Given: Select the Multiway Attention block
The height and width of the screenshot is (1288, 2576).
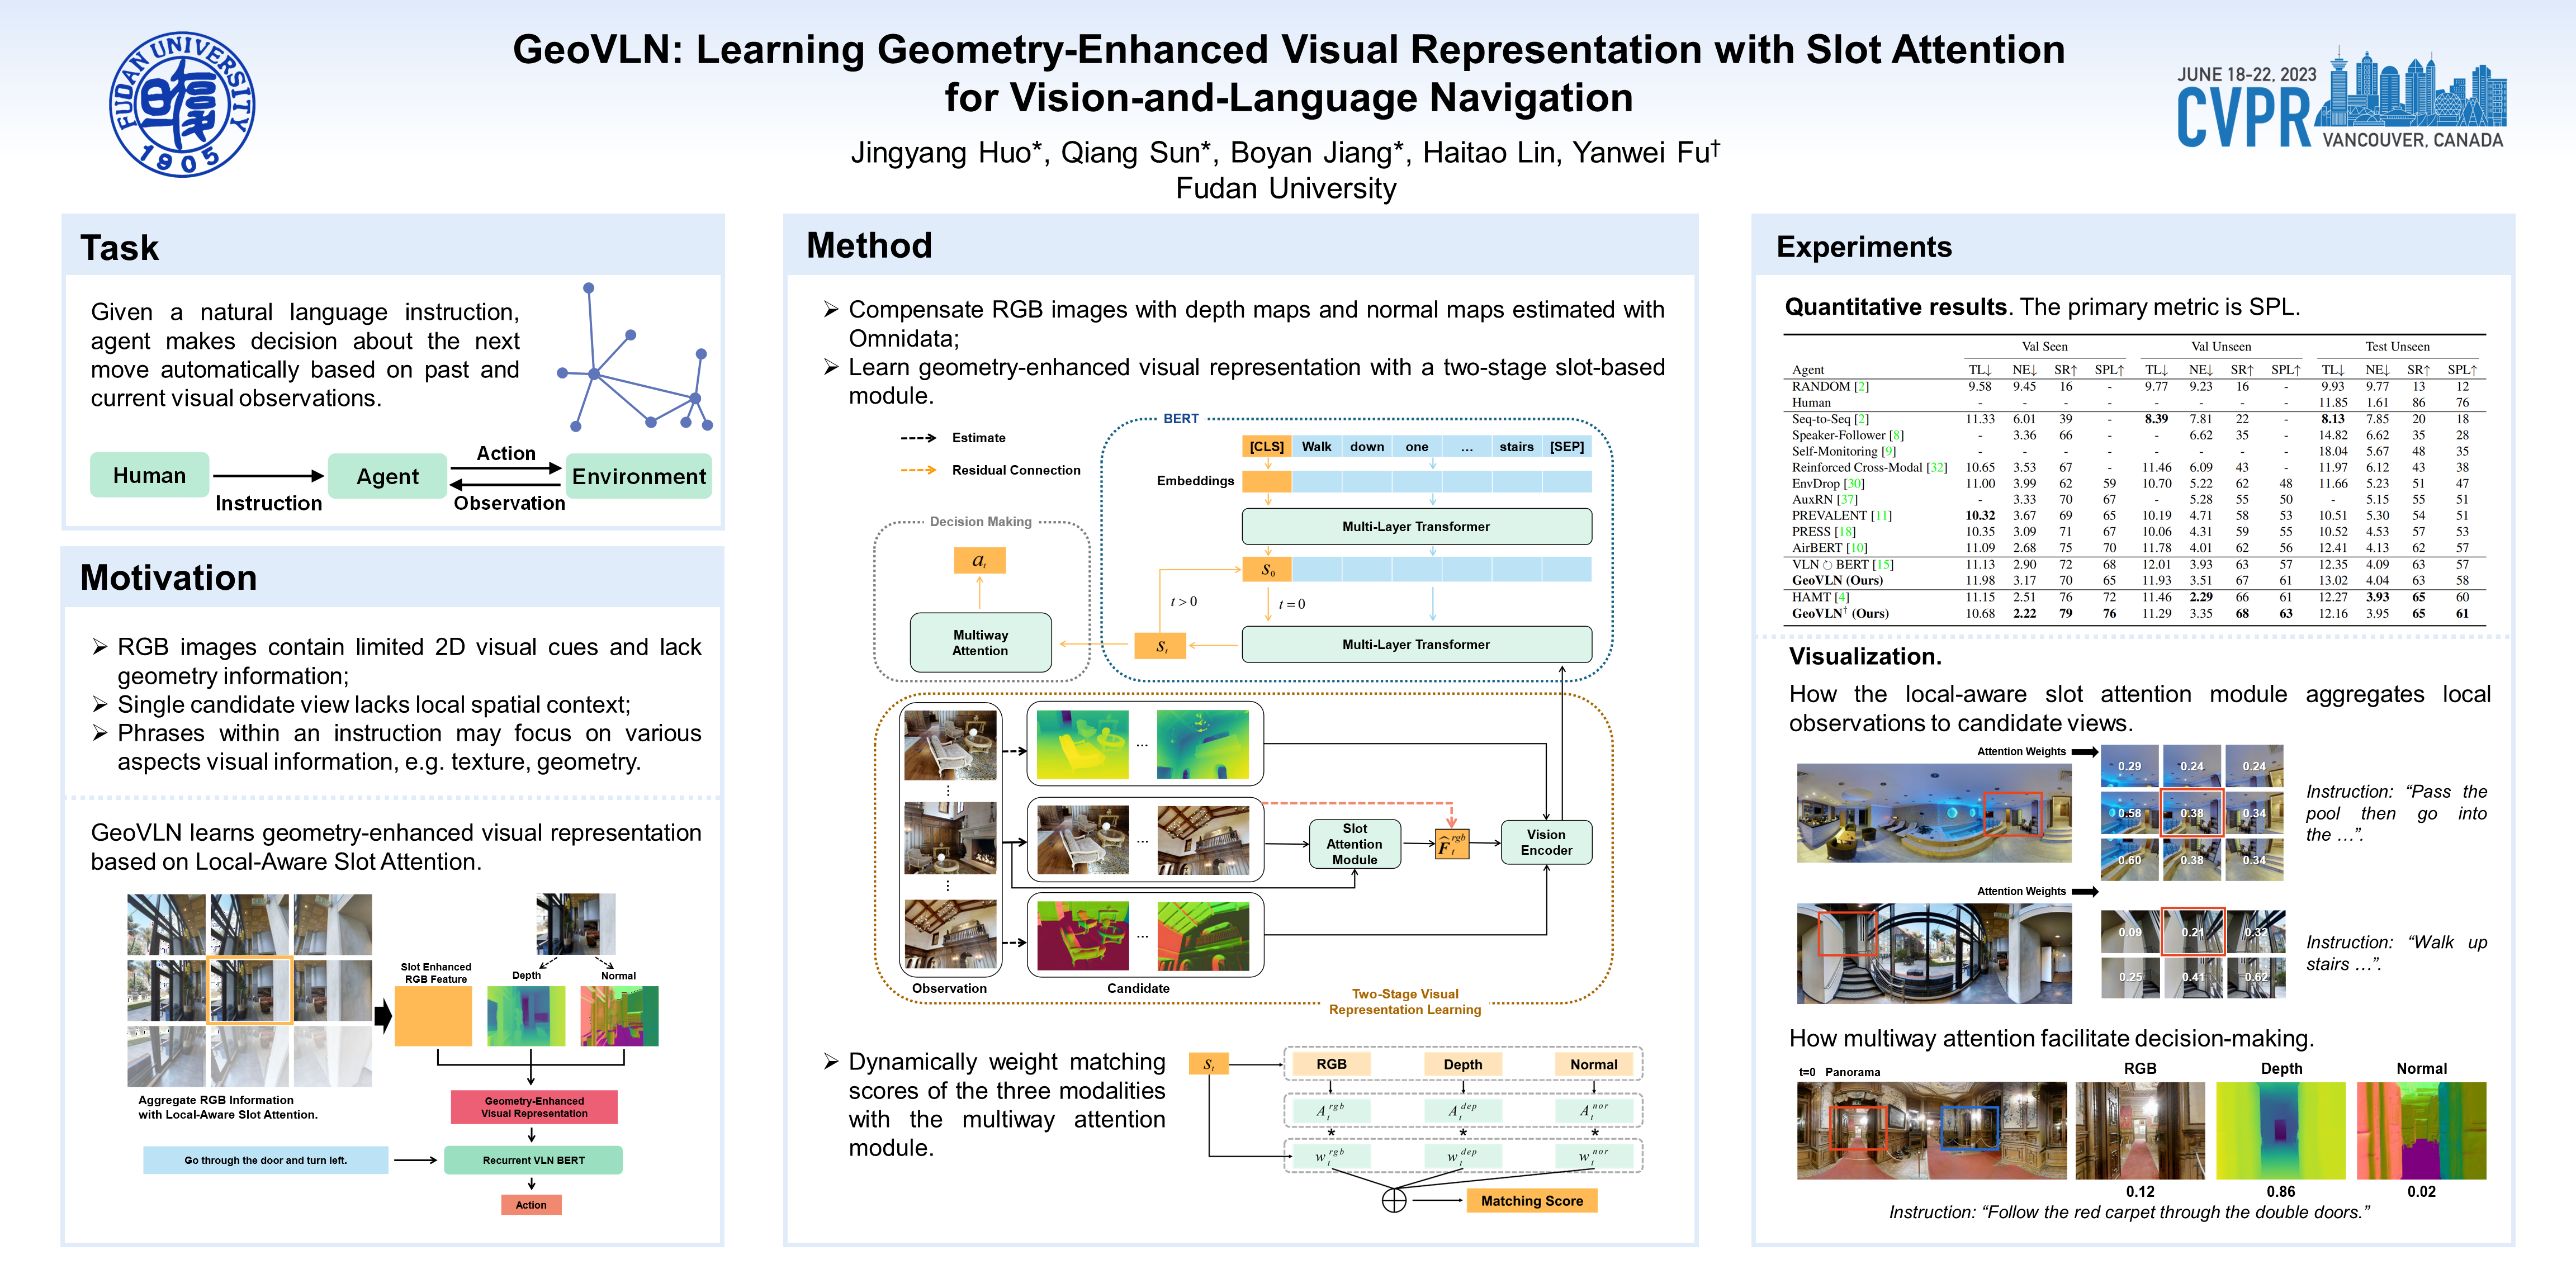Looking at the screenshot, I should (x=980, y=642).
